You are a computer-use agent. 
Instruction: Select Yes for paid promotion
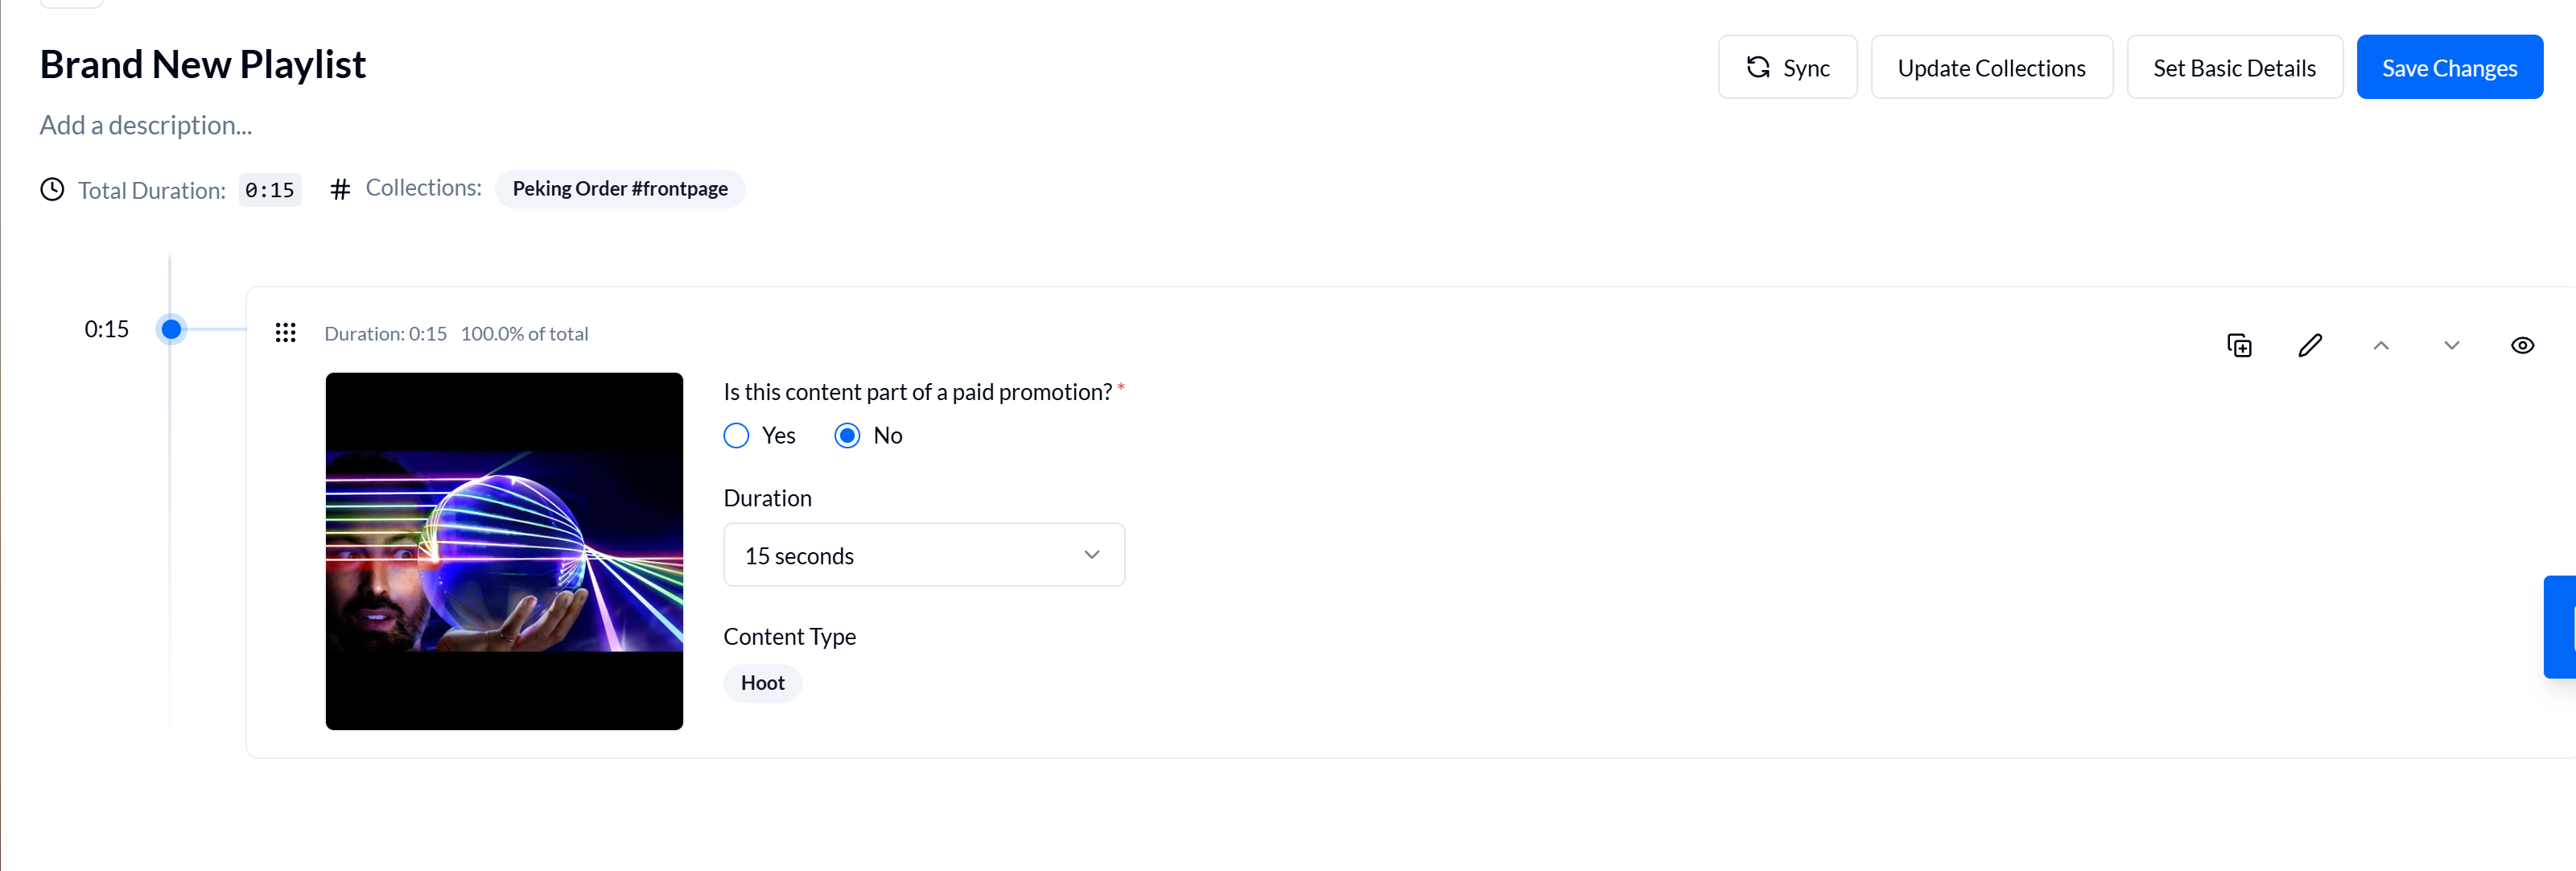point(736,435)
